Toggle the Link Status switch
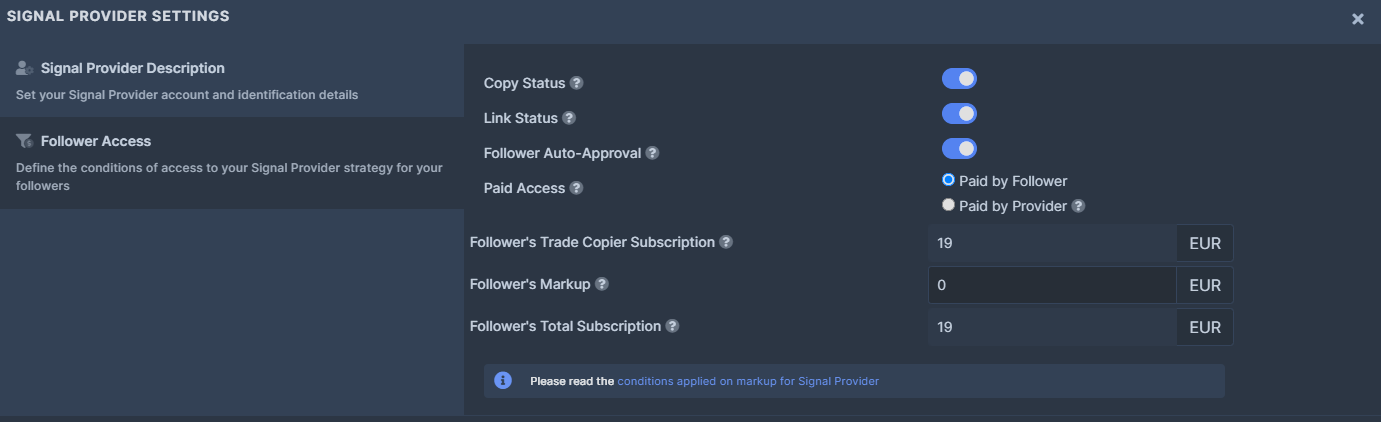Screen dimensions: 1381x422 coord(959,114)
